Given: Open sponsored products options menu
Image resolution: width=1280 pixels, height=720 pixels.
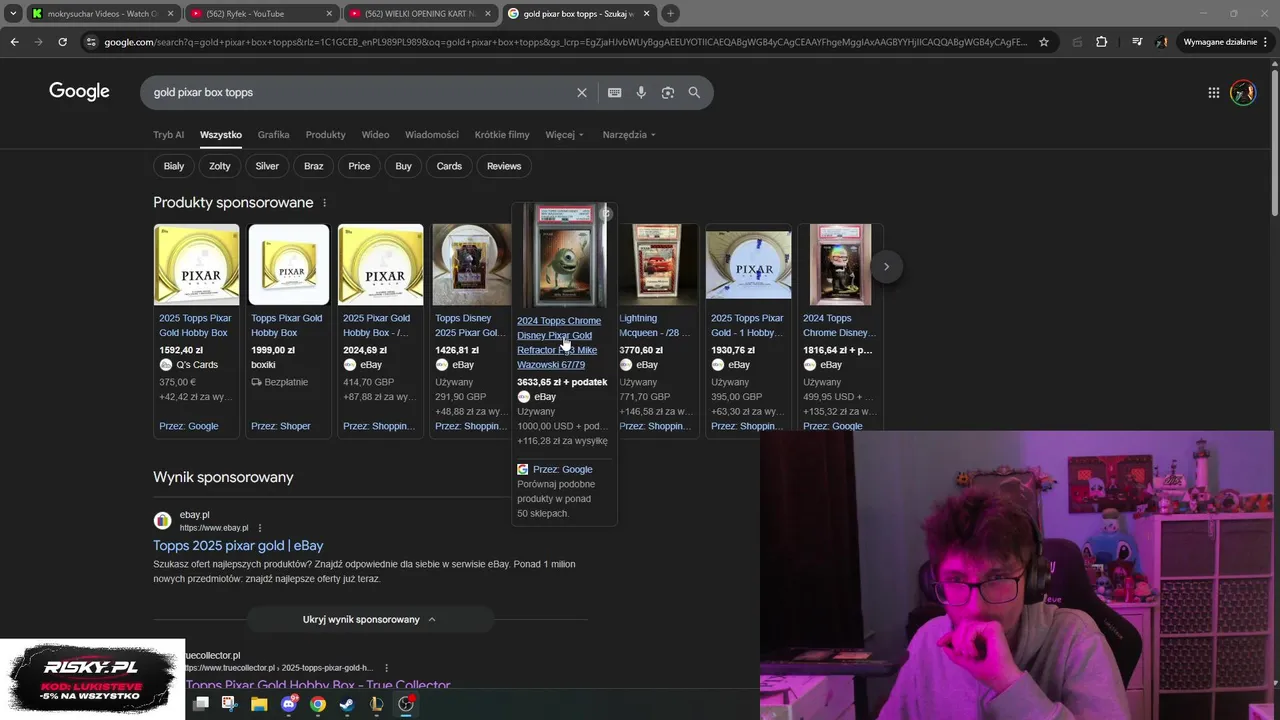Looking at the screenshot, I should [x=324, y=203].
